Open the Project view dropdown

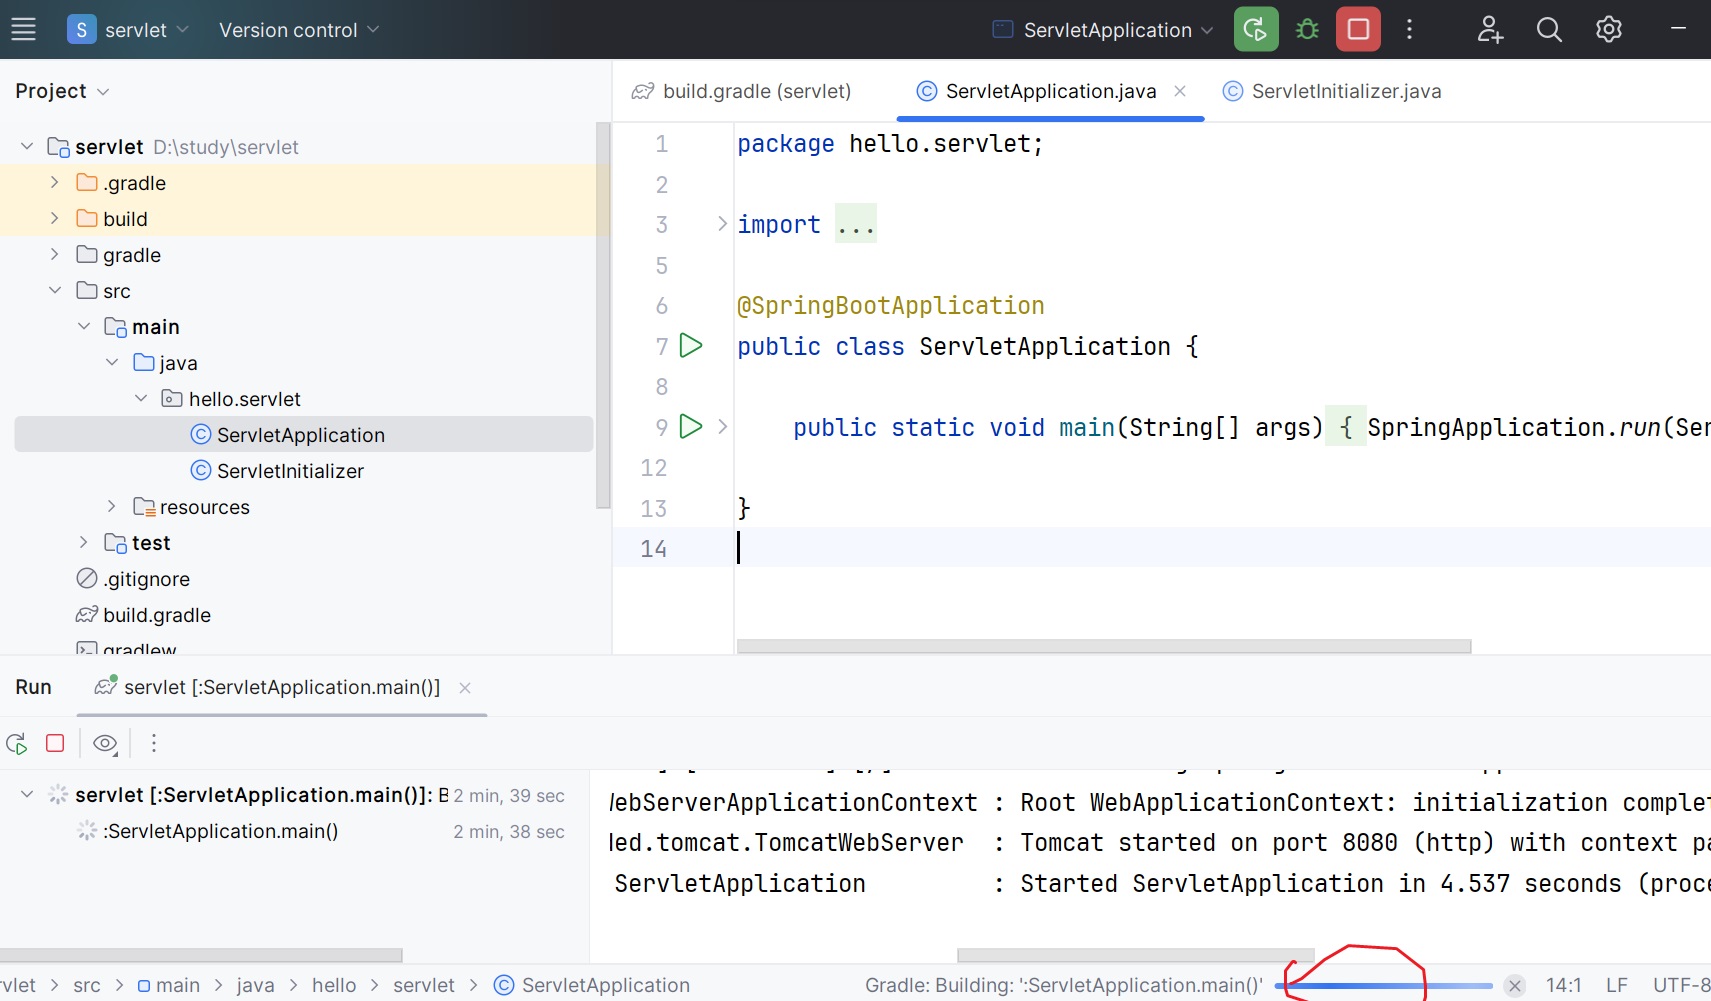tap(62, 91)
